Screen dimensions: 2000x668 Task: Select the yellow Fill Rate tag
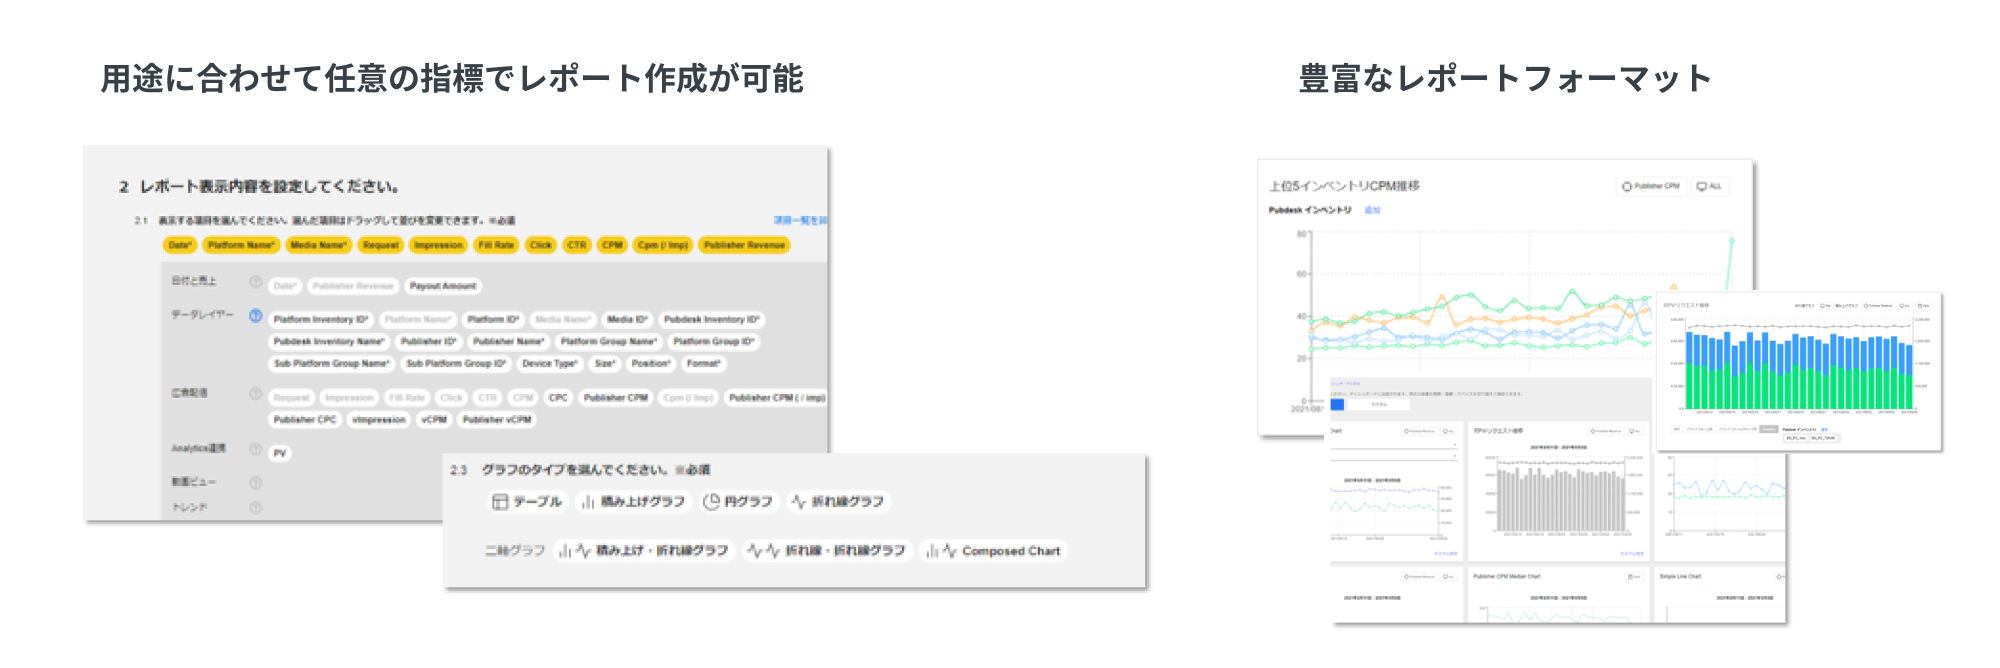495,245
